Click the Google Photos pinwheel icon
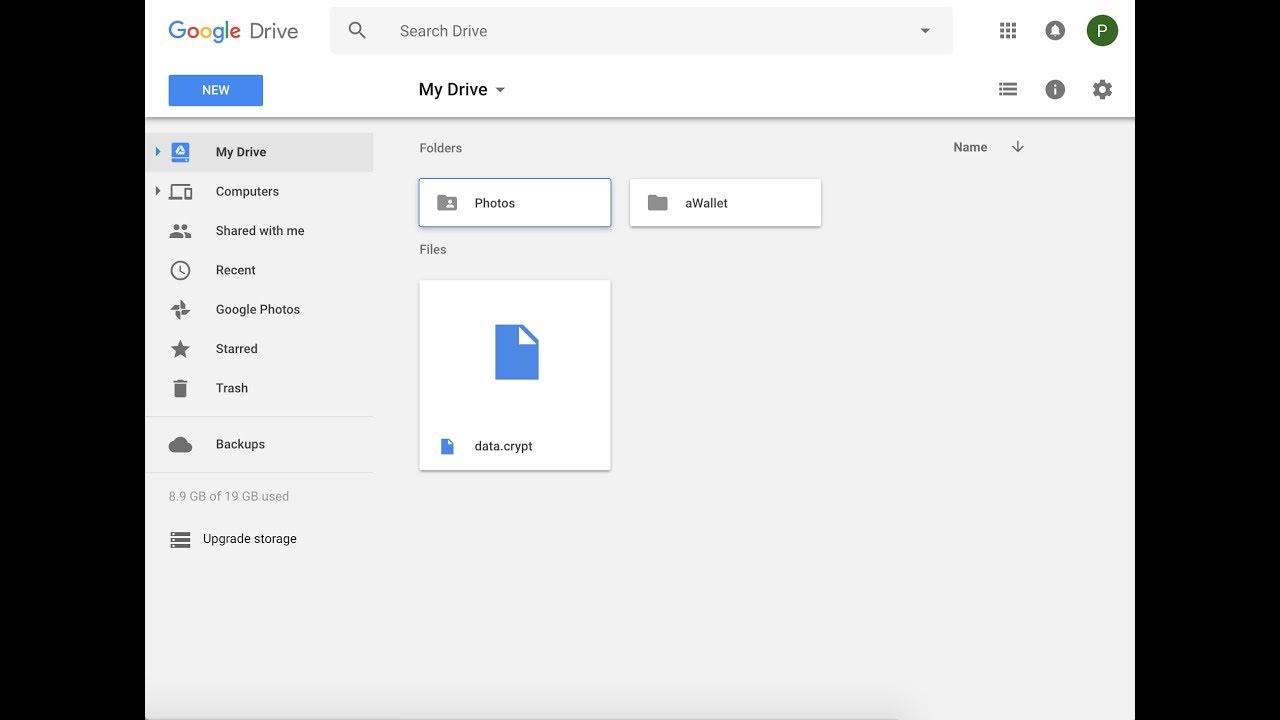Image resolution: width=1280 pixels, height=720 pixels. (x=180, y=309)
